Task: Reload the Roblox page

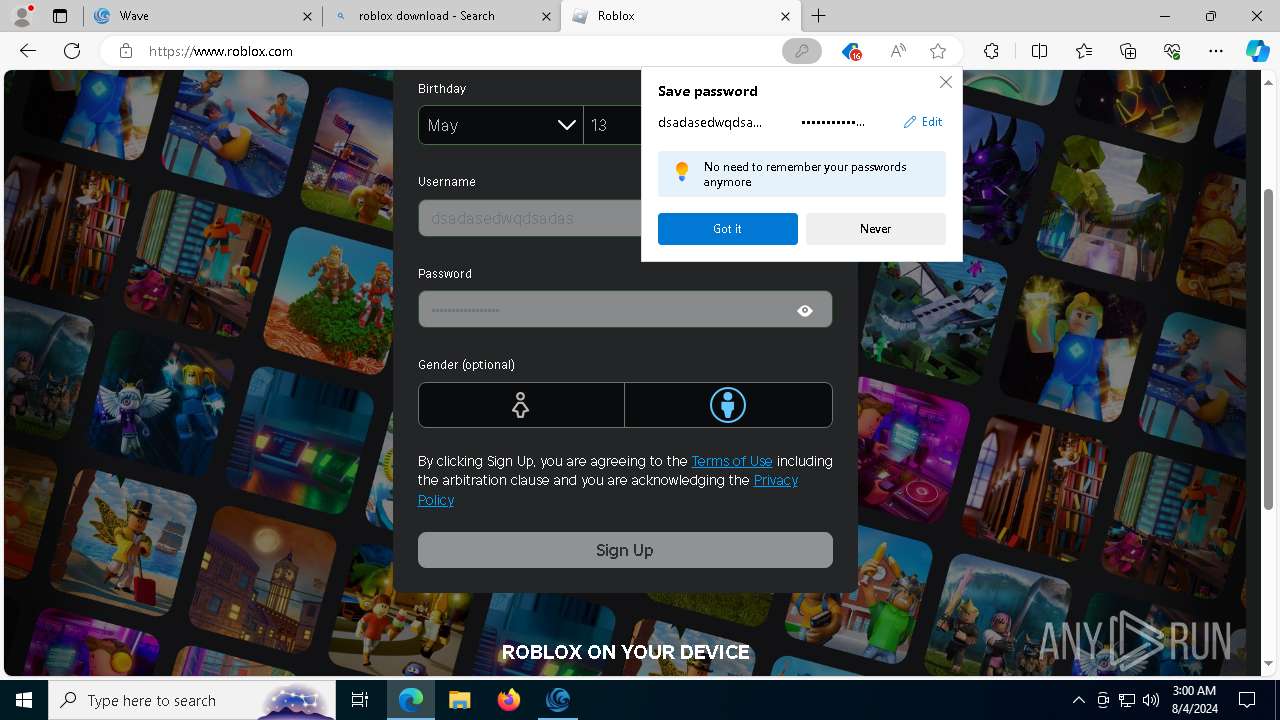Action: tap(72, 51)
